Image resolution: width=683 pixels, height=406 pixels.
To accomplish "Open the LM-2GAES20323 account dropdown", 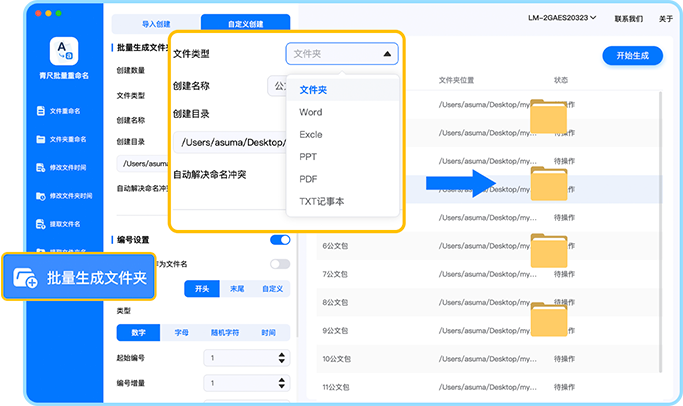I will coord(561,18).
